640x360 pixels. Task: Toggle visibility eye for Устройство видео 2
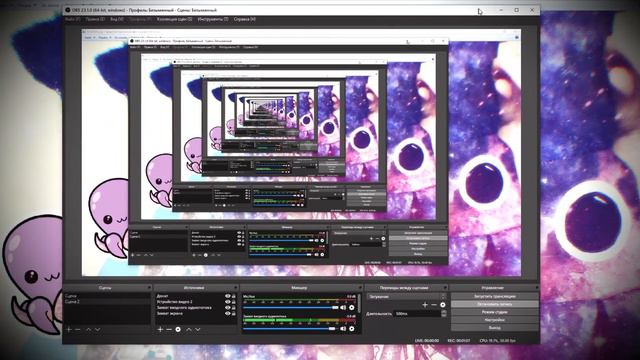[x=228, y=302]
